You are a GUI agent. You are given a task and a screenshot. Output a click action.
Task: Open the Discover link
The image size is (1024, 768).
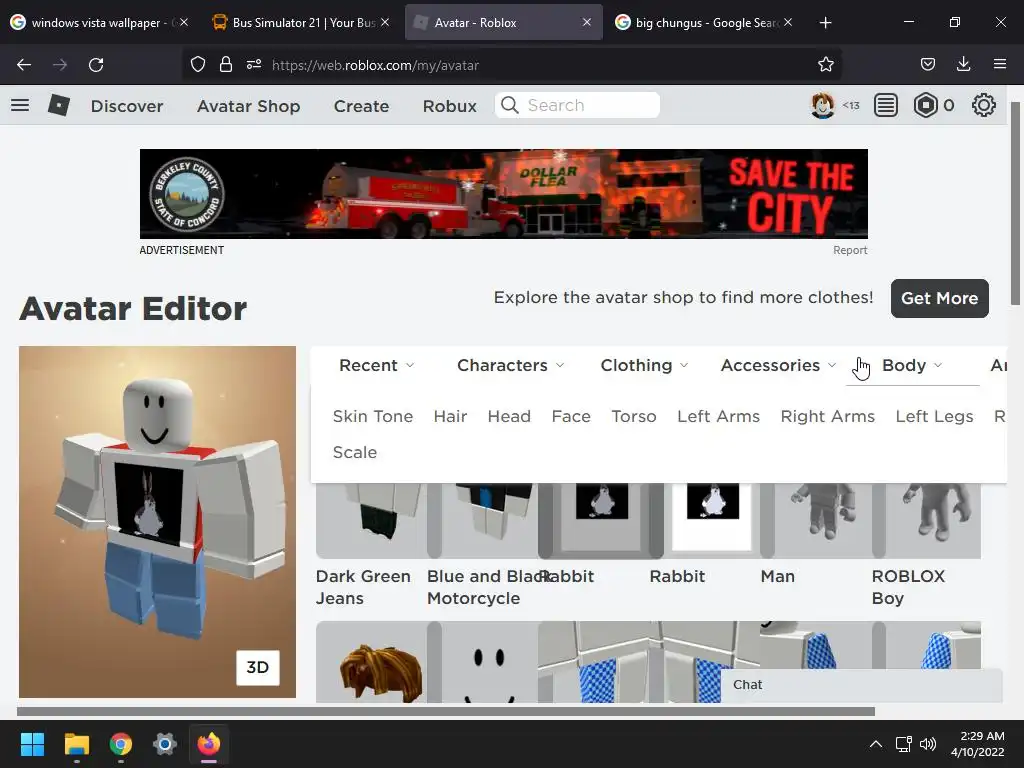[x=127, y=106]
